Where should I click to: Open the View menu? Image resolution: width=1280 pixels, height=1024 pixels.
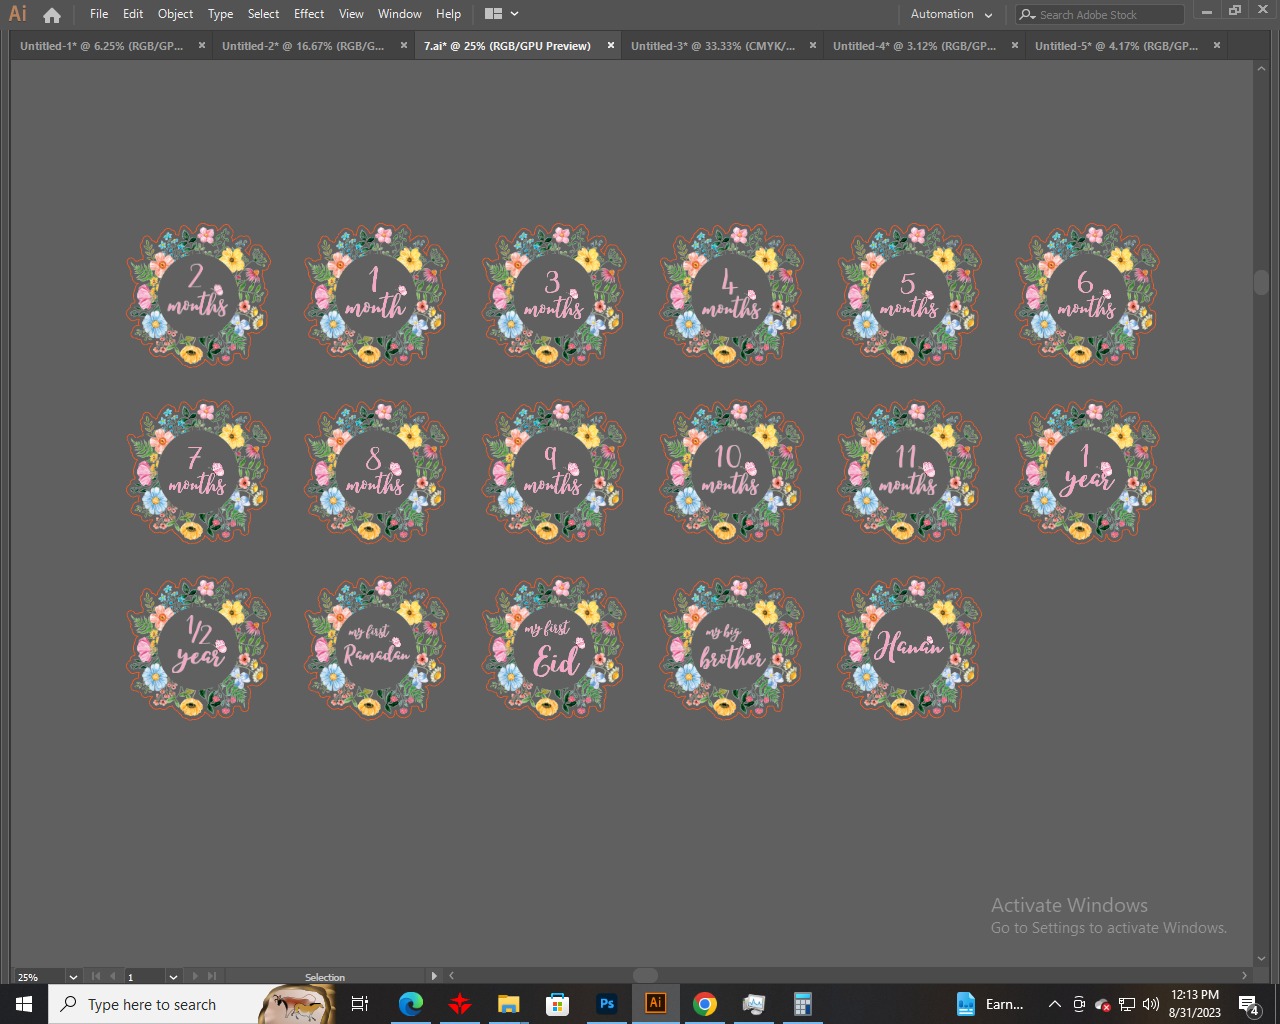point(351,14)
